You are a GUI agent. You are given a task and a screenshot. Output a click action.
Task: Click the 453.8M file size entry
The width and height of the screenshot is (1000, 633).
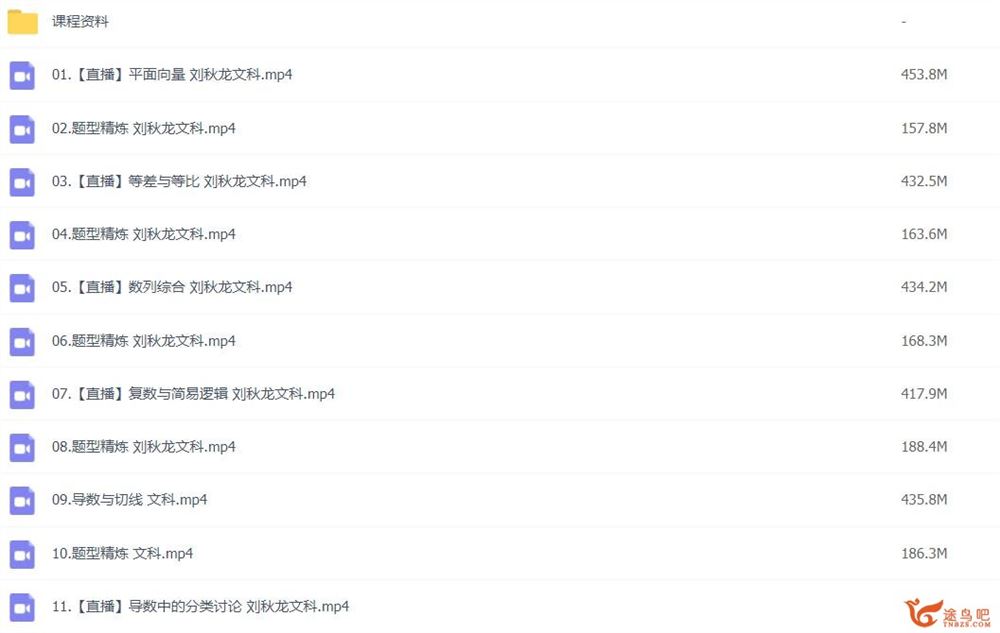(x=923, y=75)
